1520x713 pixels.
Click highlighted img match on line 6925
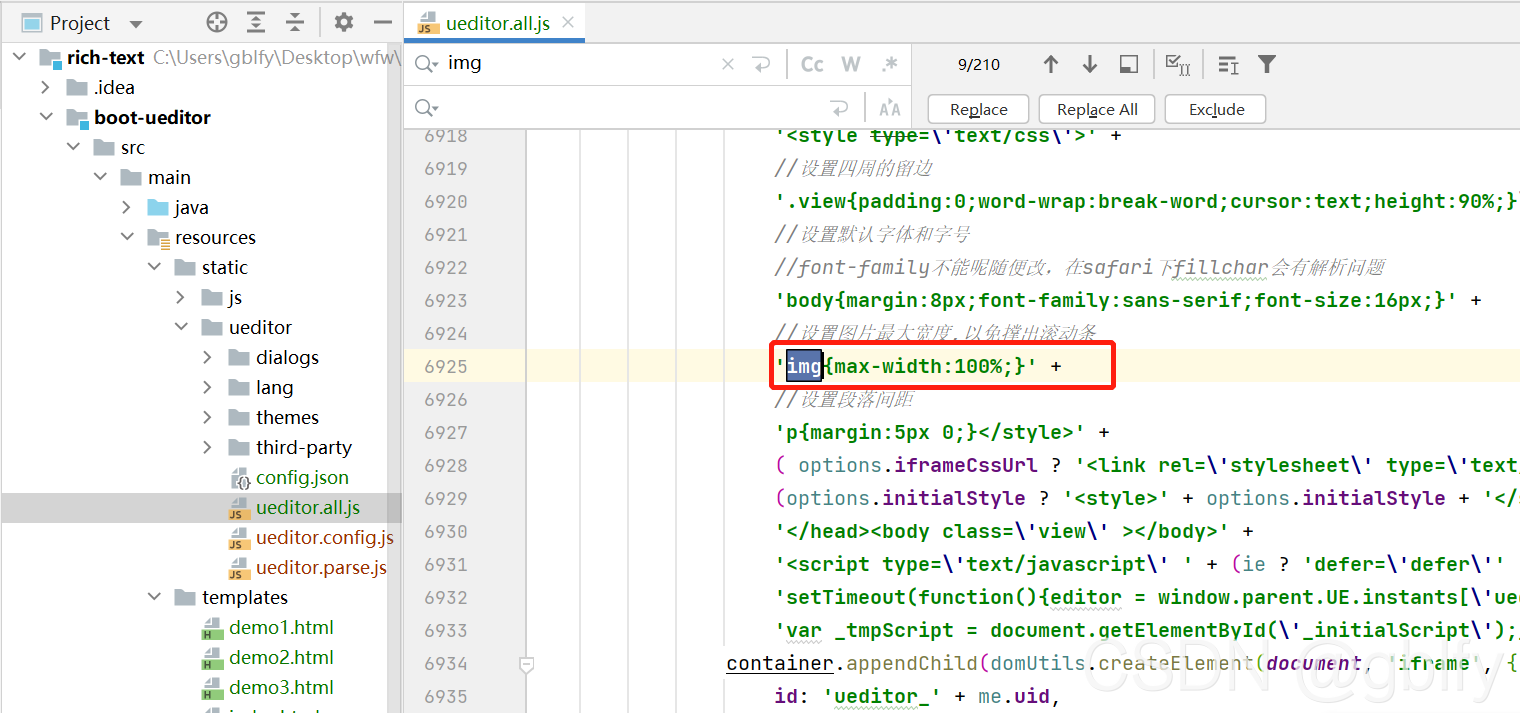[804, 366]
